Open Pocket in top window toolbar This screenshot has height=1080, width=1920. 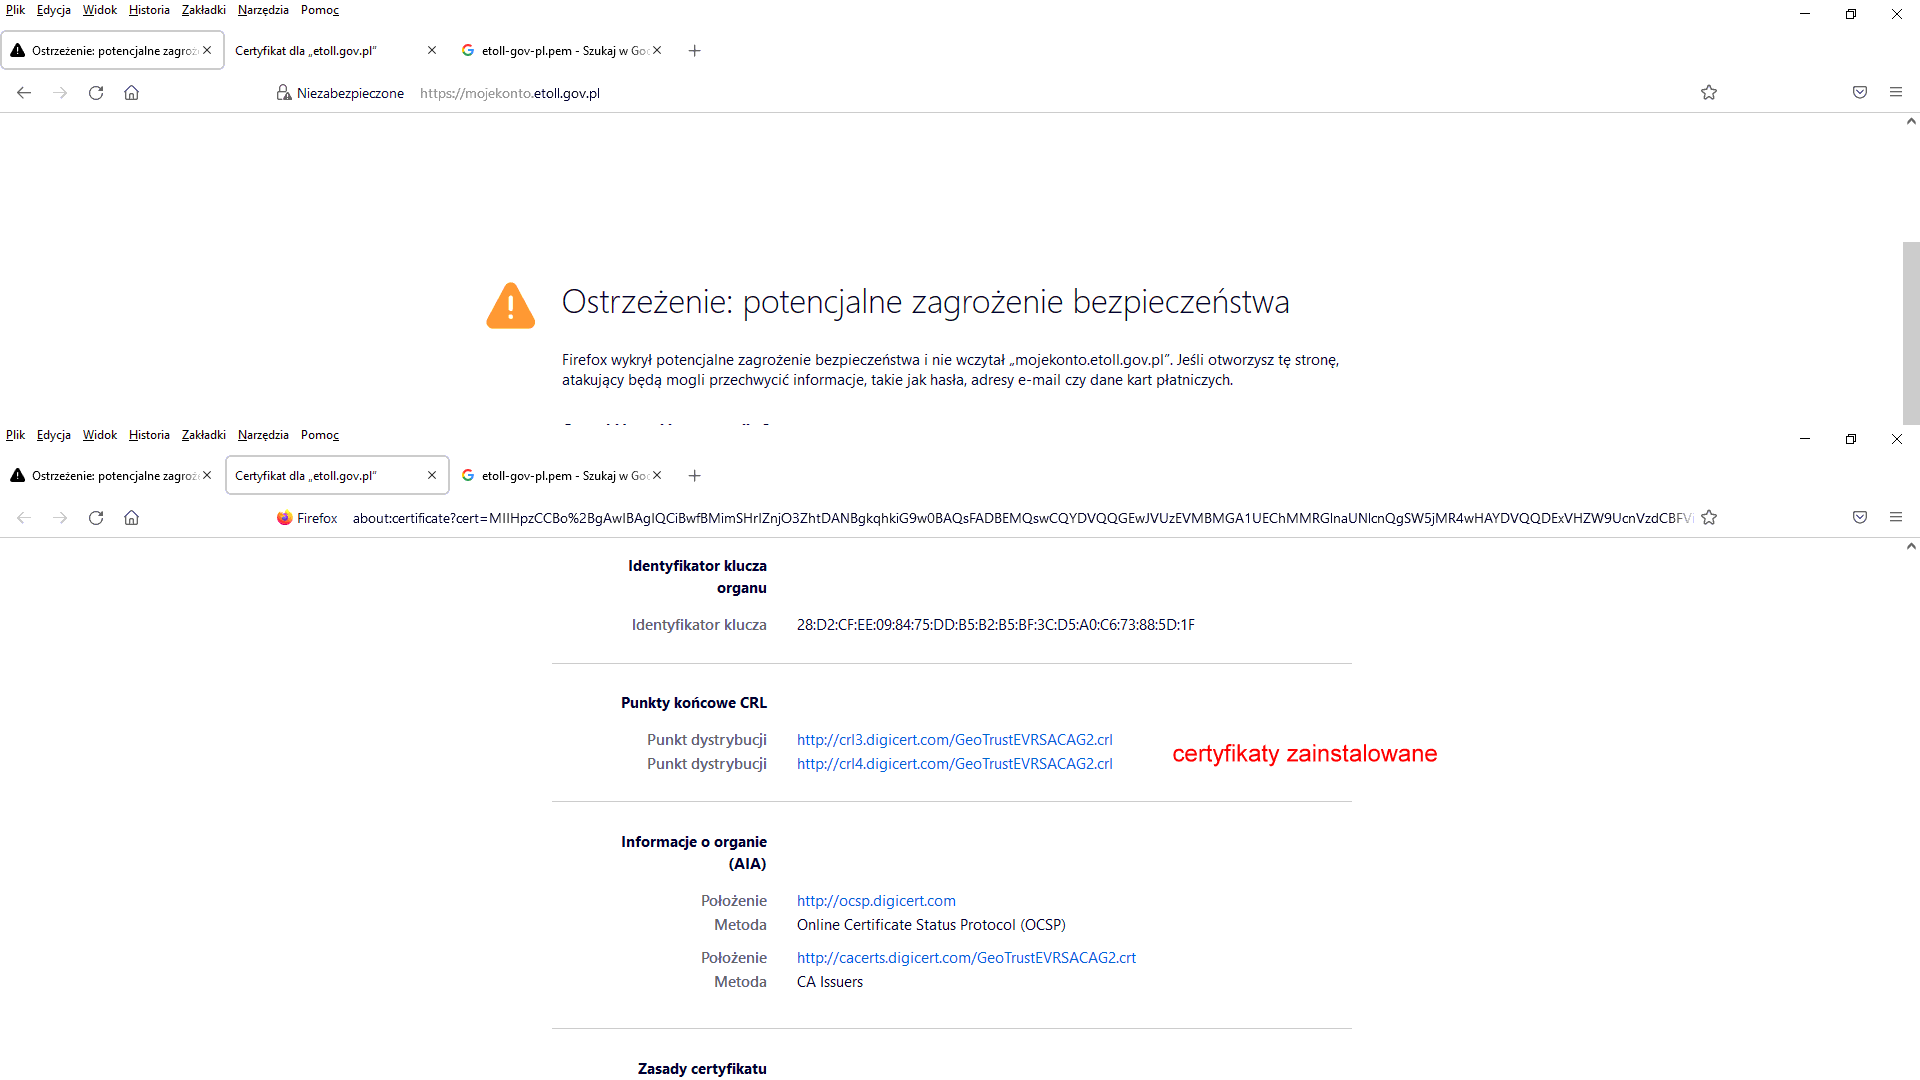pyautogui.click(x=1860, y=93)
